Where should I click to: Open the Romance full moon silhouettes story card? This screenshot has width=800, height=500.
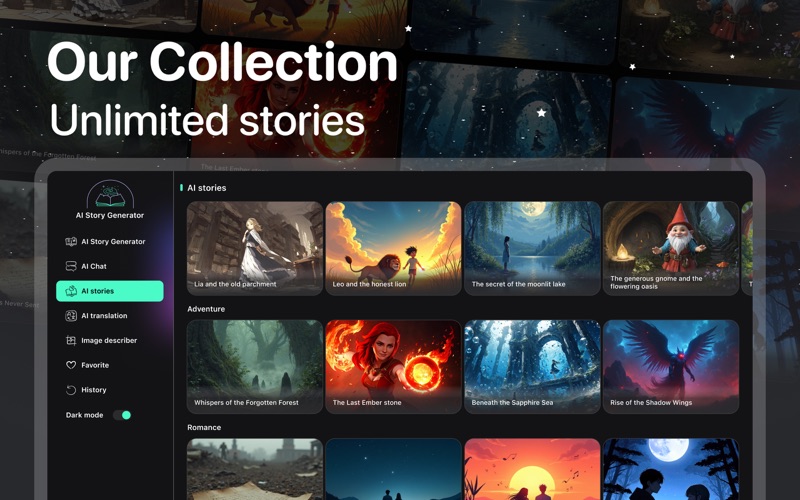coord(671,469)
